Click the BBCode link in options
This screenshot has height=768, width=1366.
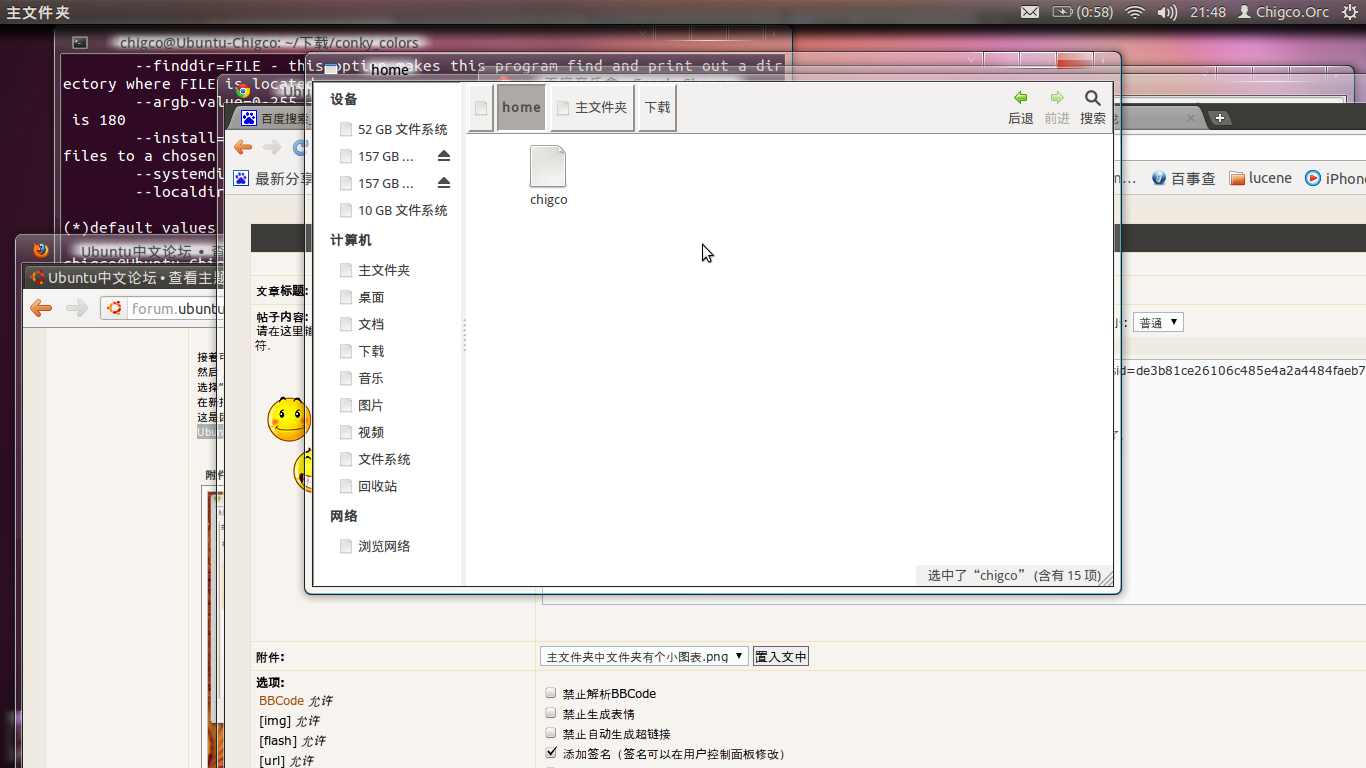pos(281,701)
